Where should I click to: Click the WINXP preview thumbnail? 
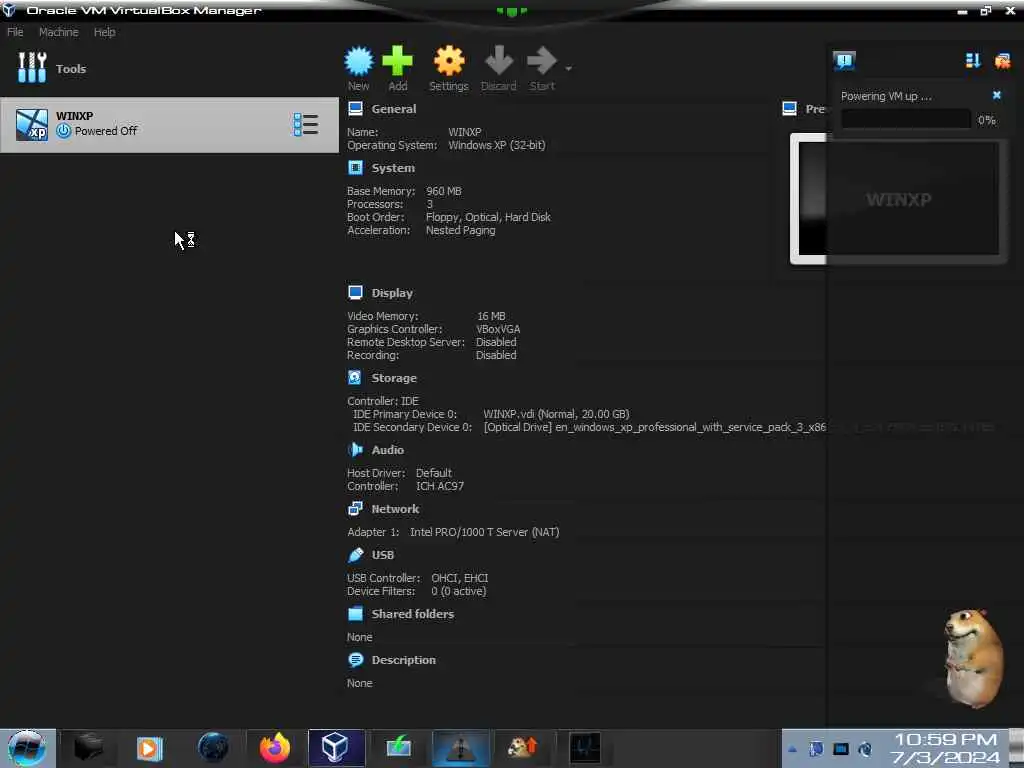[898, 199]
